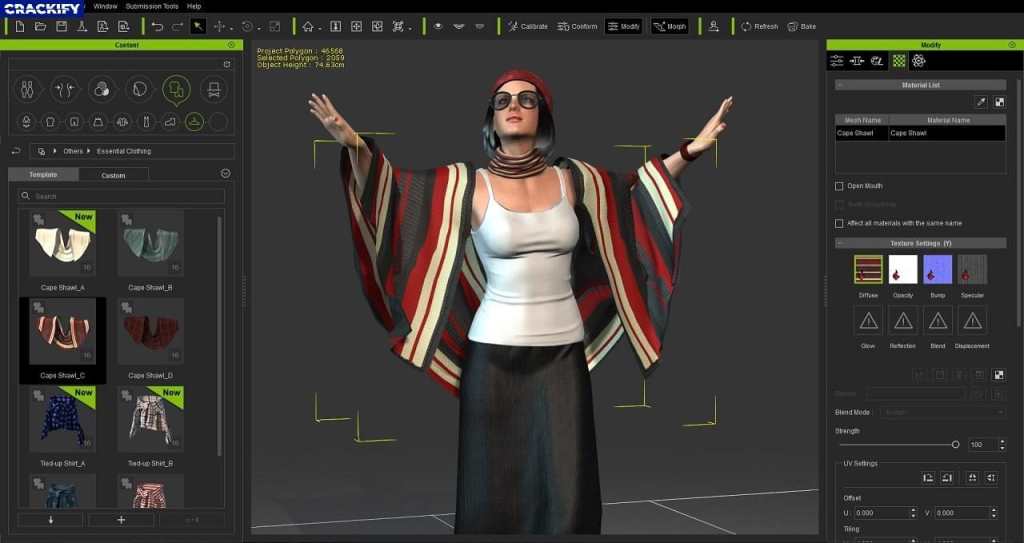Viewport: 1024px width, 543px height.
Task: Activate the Select arrow tool
Action: coord(198,27)
